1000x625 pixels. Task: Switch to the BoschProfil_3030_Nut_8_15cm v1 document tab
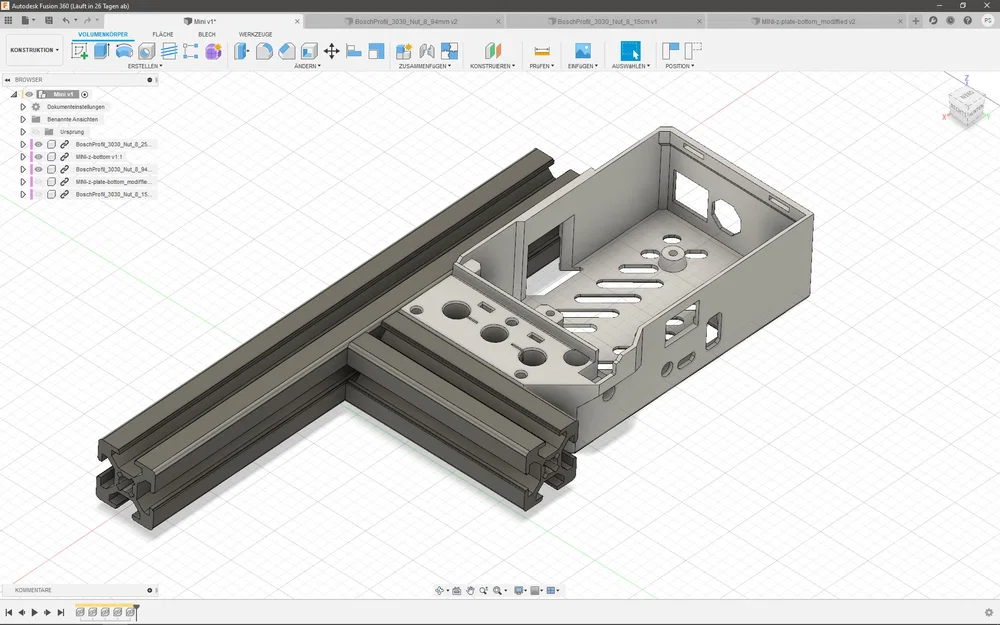click(607, 21)
